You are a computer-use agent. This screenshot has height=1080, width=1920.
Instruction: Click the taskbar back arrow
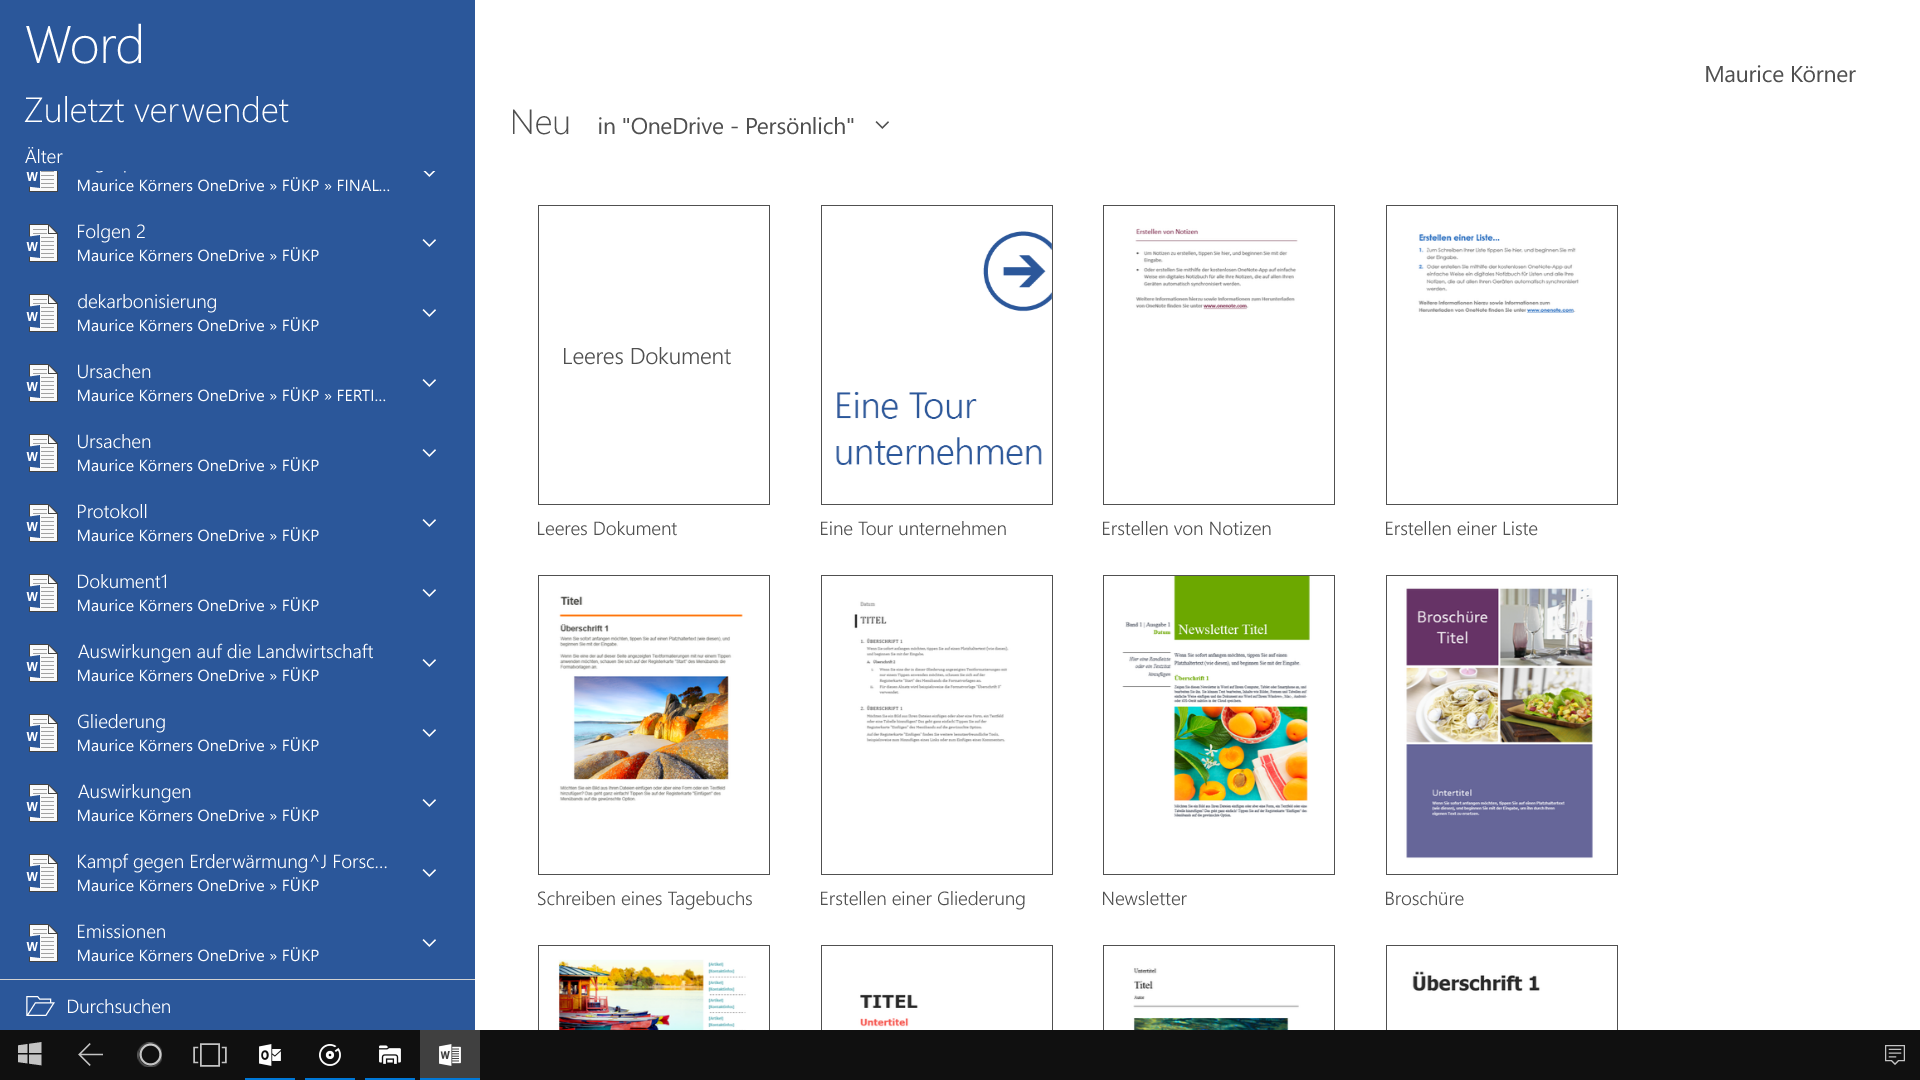(90, 1055)
